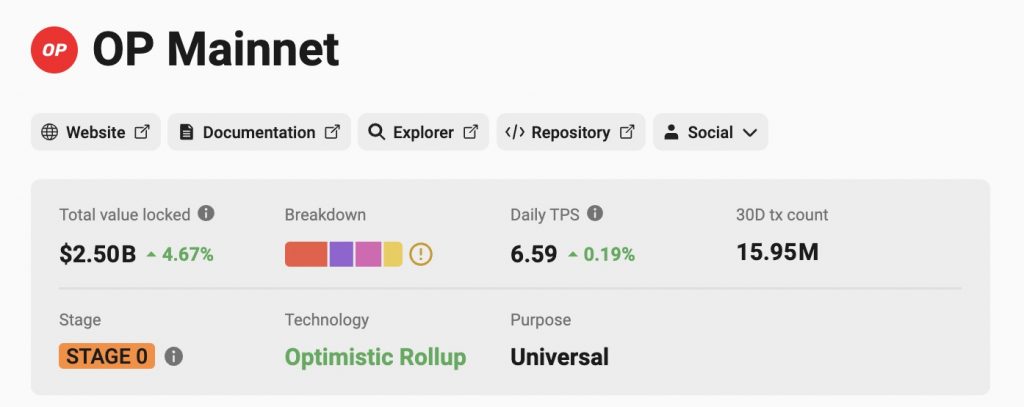Click the chevron arrow next to Social
The image size is (1024, 407).
tap(750, 133)
